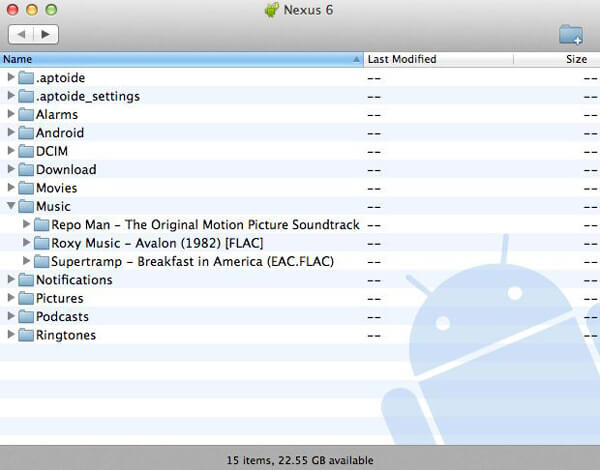Select the Download folder icon

pyautogui.click(x=26, y=170)
